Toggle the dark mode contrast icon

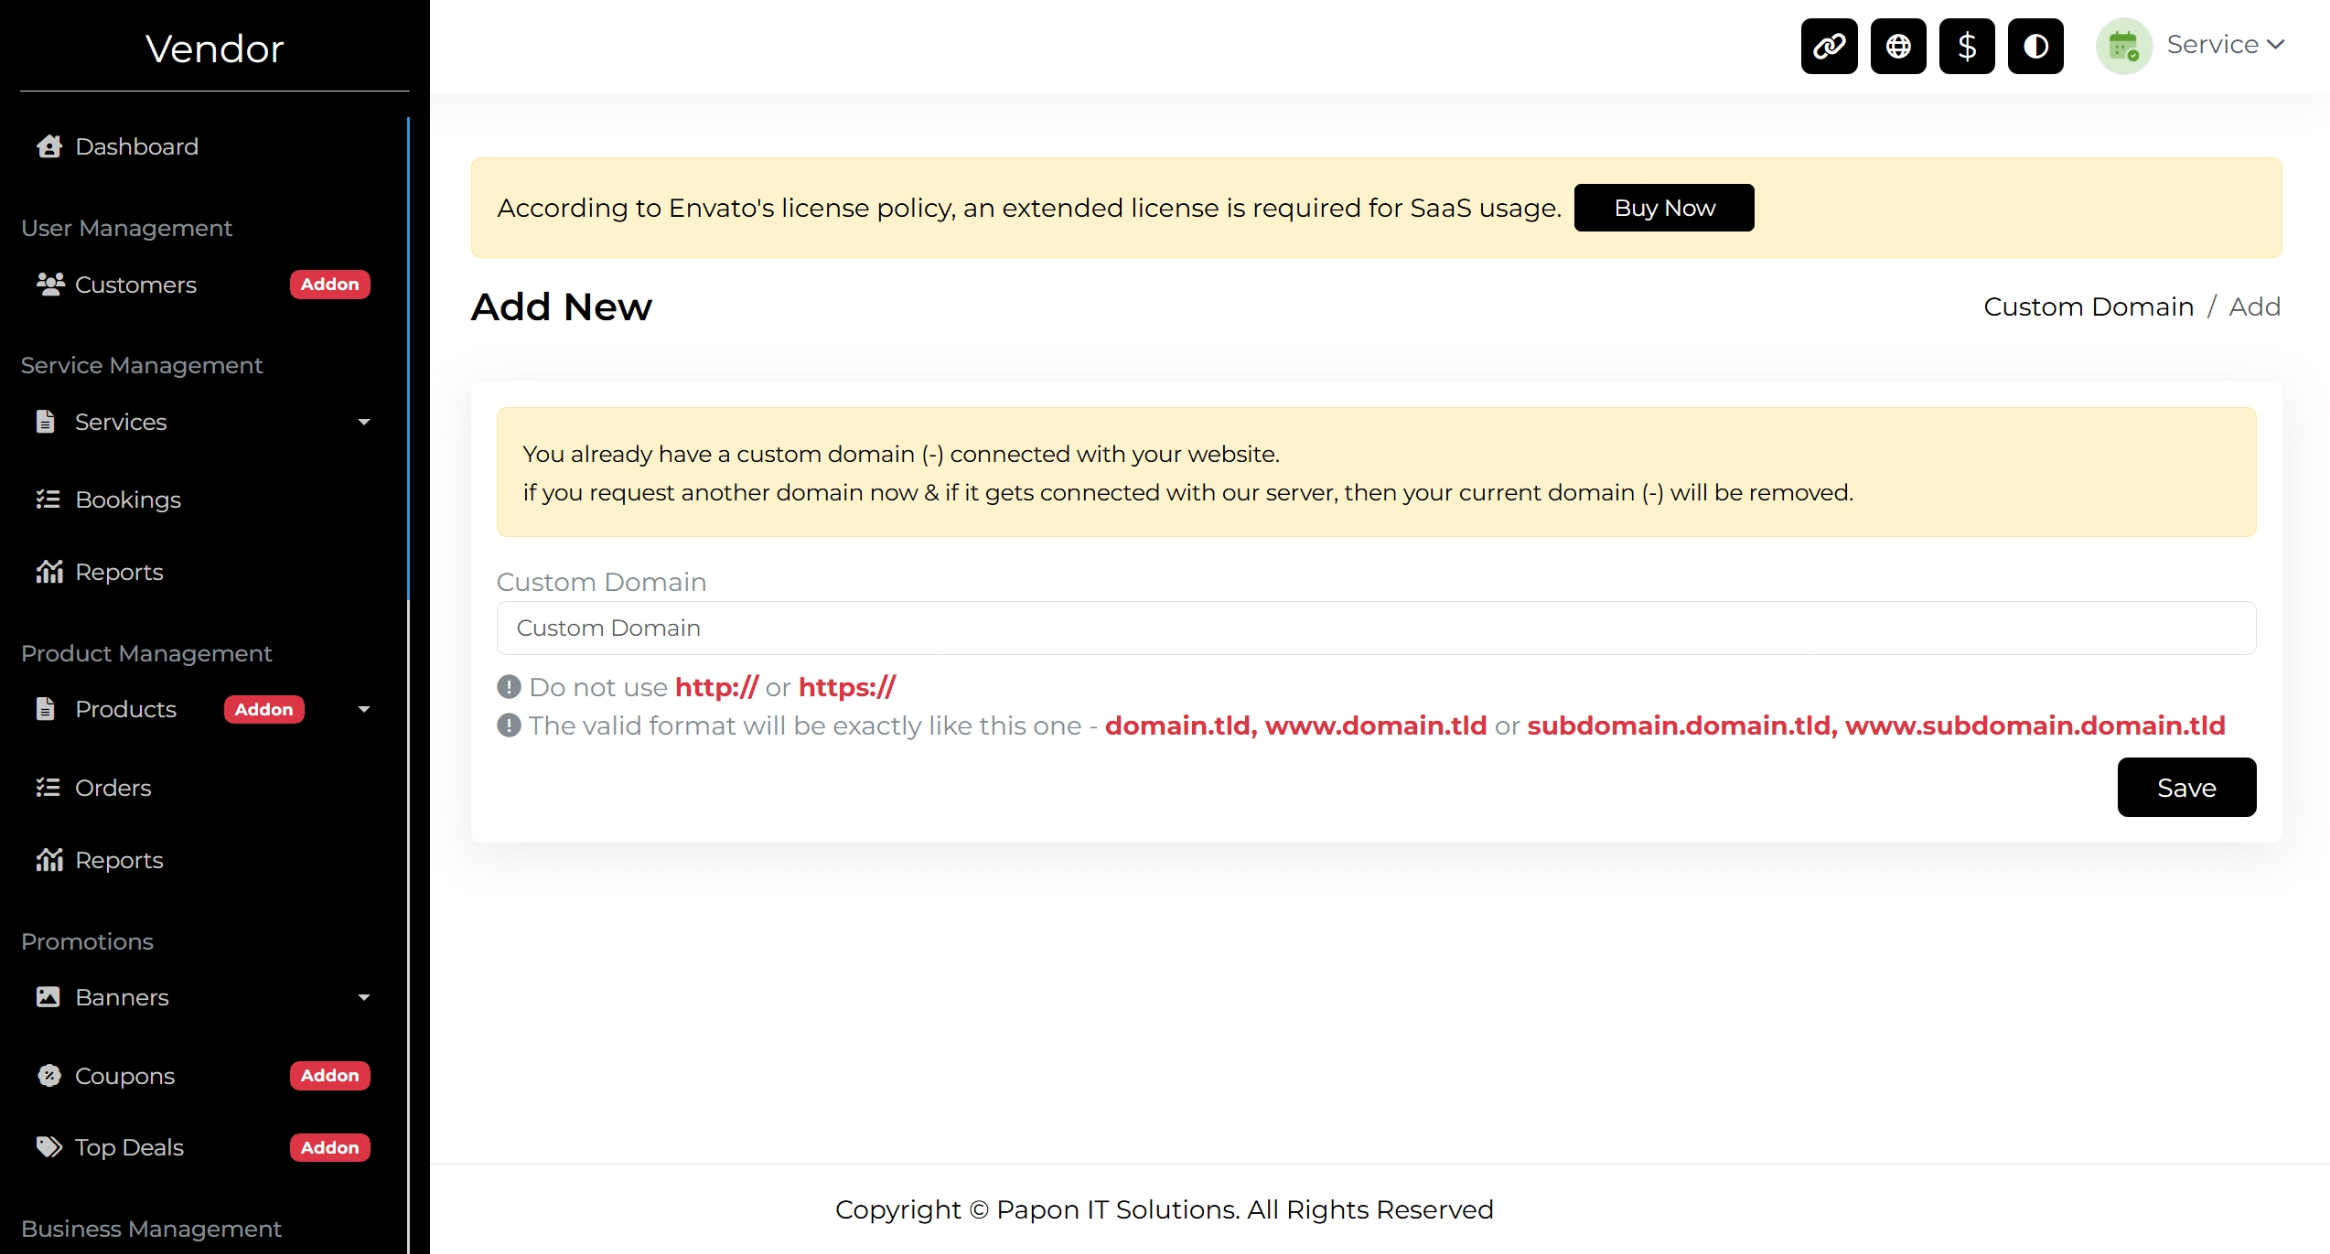[x=2035, y=46]
